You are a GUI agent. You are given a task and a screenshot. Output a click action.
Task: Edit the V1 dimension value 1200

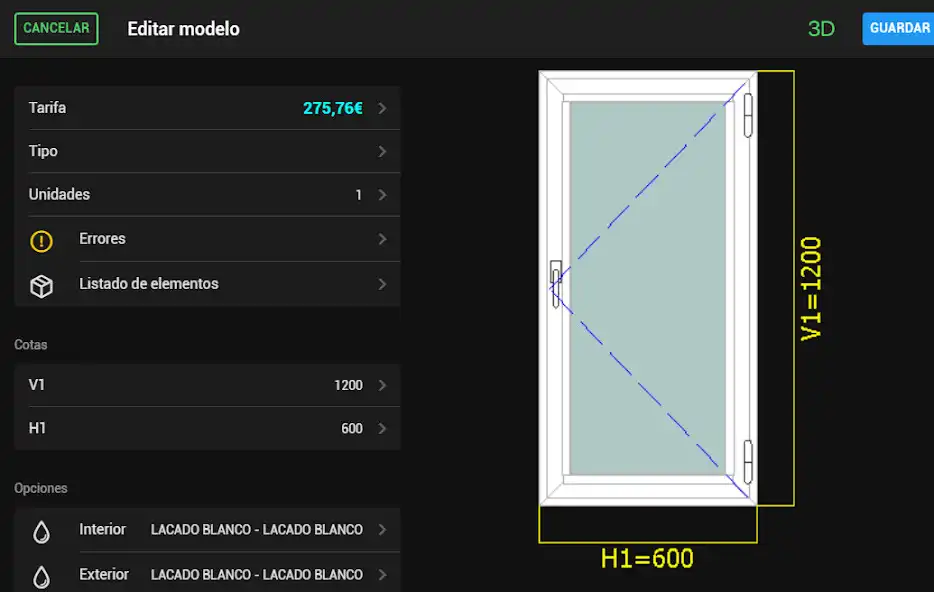point(348,386)
